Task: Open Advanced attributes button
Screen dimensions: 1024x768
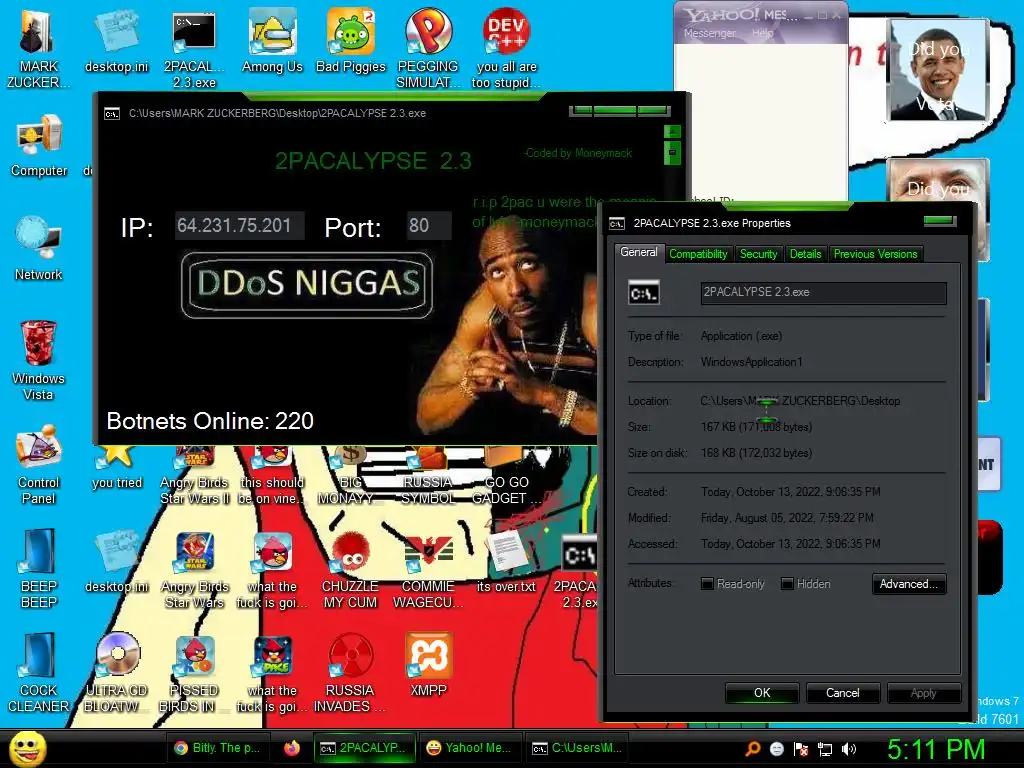Action: pyautogui.click(x=908, y=584)
